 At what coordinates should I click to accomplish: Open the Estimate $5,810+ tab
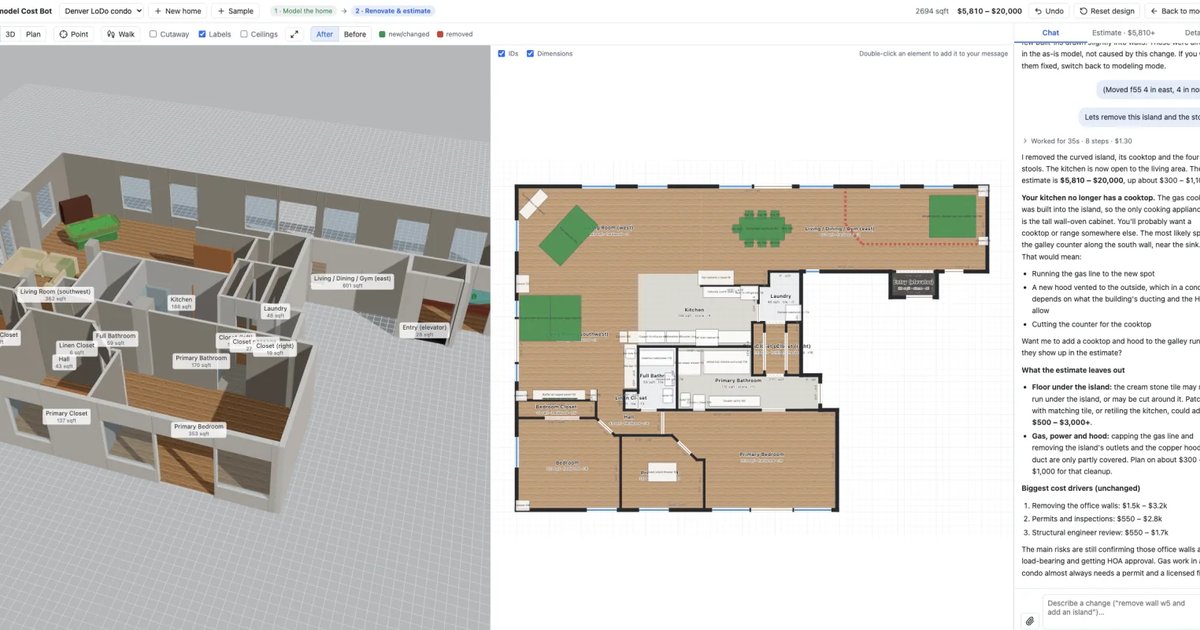pos(1123,33)
